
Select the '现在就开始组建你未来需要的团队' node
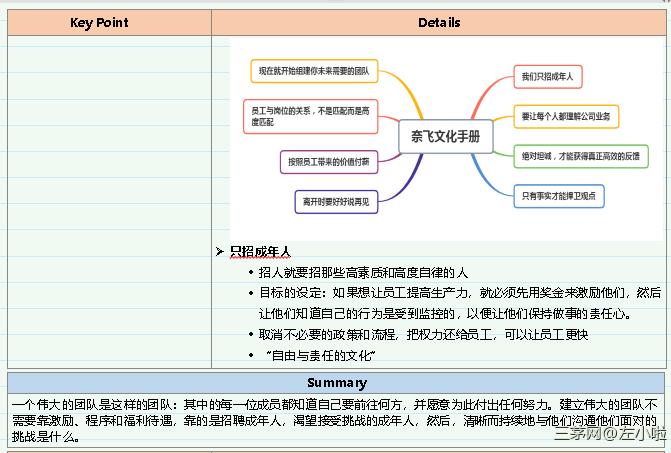click(314, 71)
